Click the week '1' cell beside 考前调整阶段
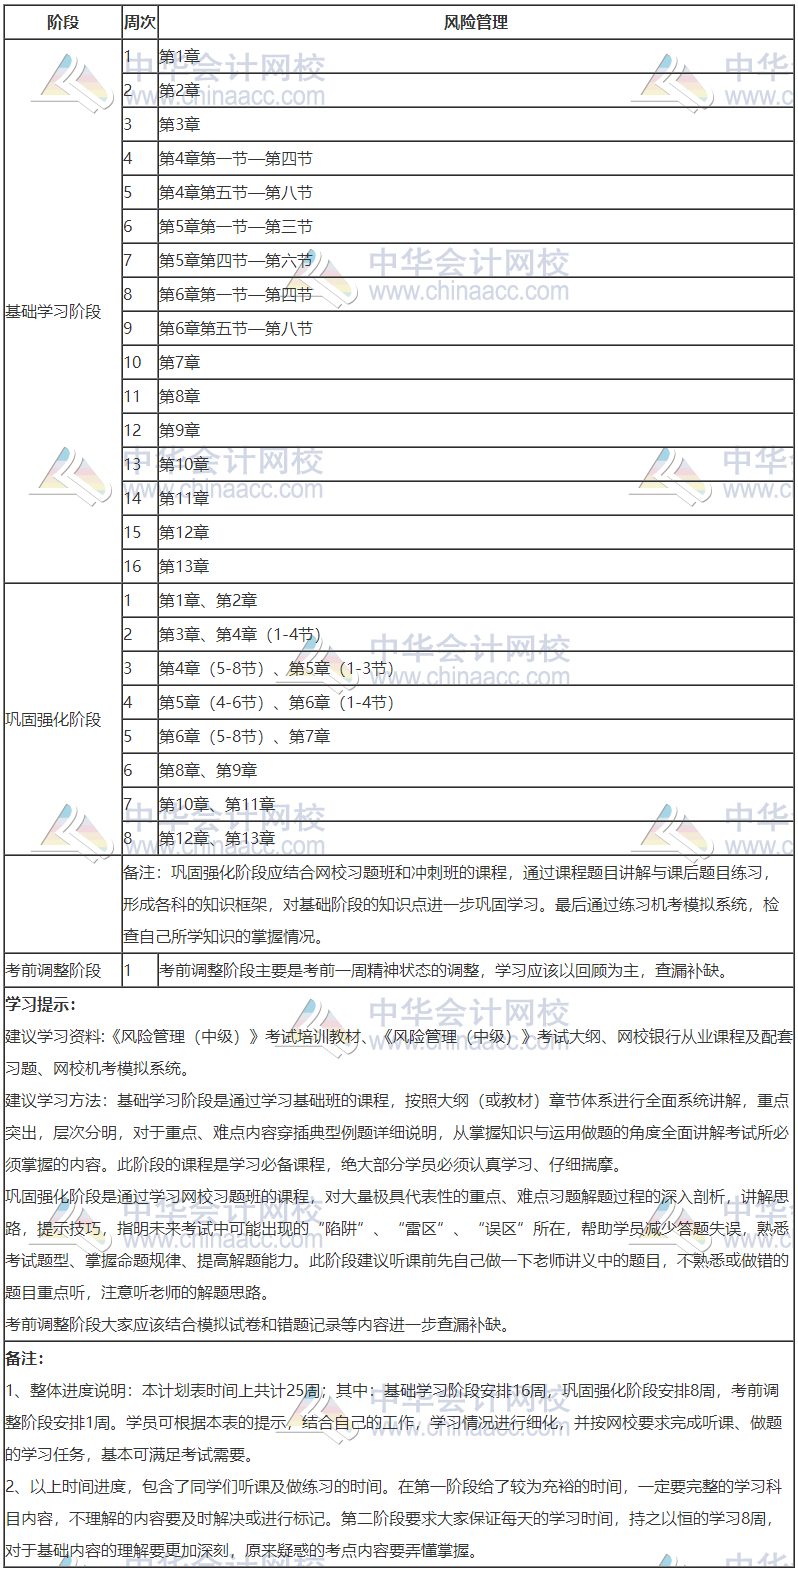The width and height of the screenshot is (798, 1574). (x=140, y=970)
